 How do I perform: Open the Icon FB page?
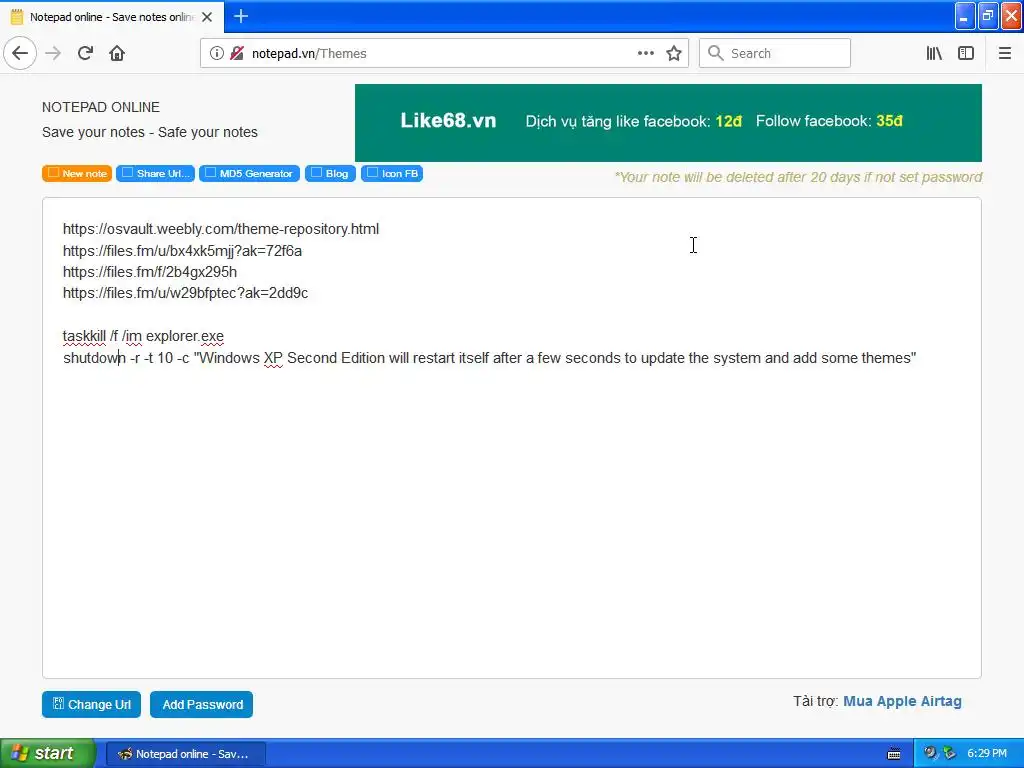tap(392, 173)
